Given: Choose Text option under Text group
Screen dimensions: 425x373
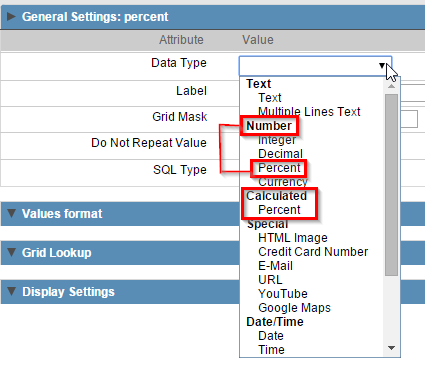Looking at the screenshot, I should 270,98.
